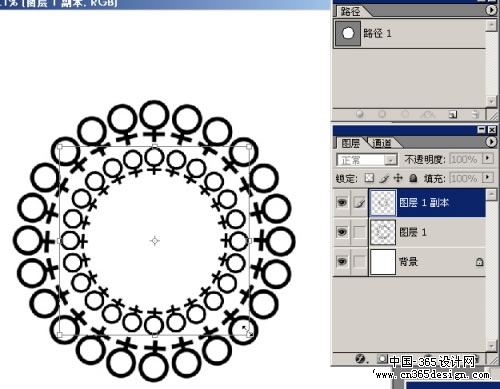Screen dimensions: 500x389
Task: Create a new path in Paths panel
Action: [x=452, y=115]
